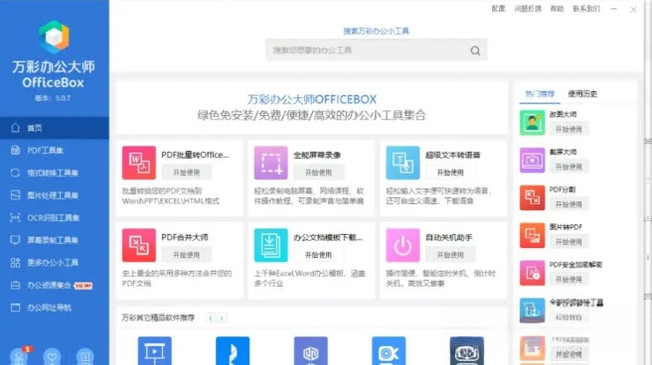Click the 图片处理 picture icon
The height and width of the screenshot is (365, 652).
[15, 195]
